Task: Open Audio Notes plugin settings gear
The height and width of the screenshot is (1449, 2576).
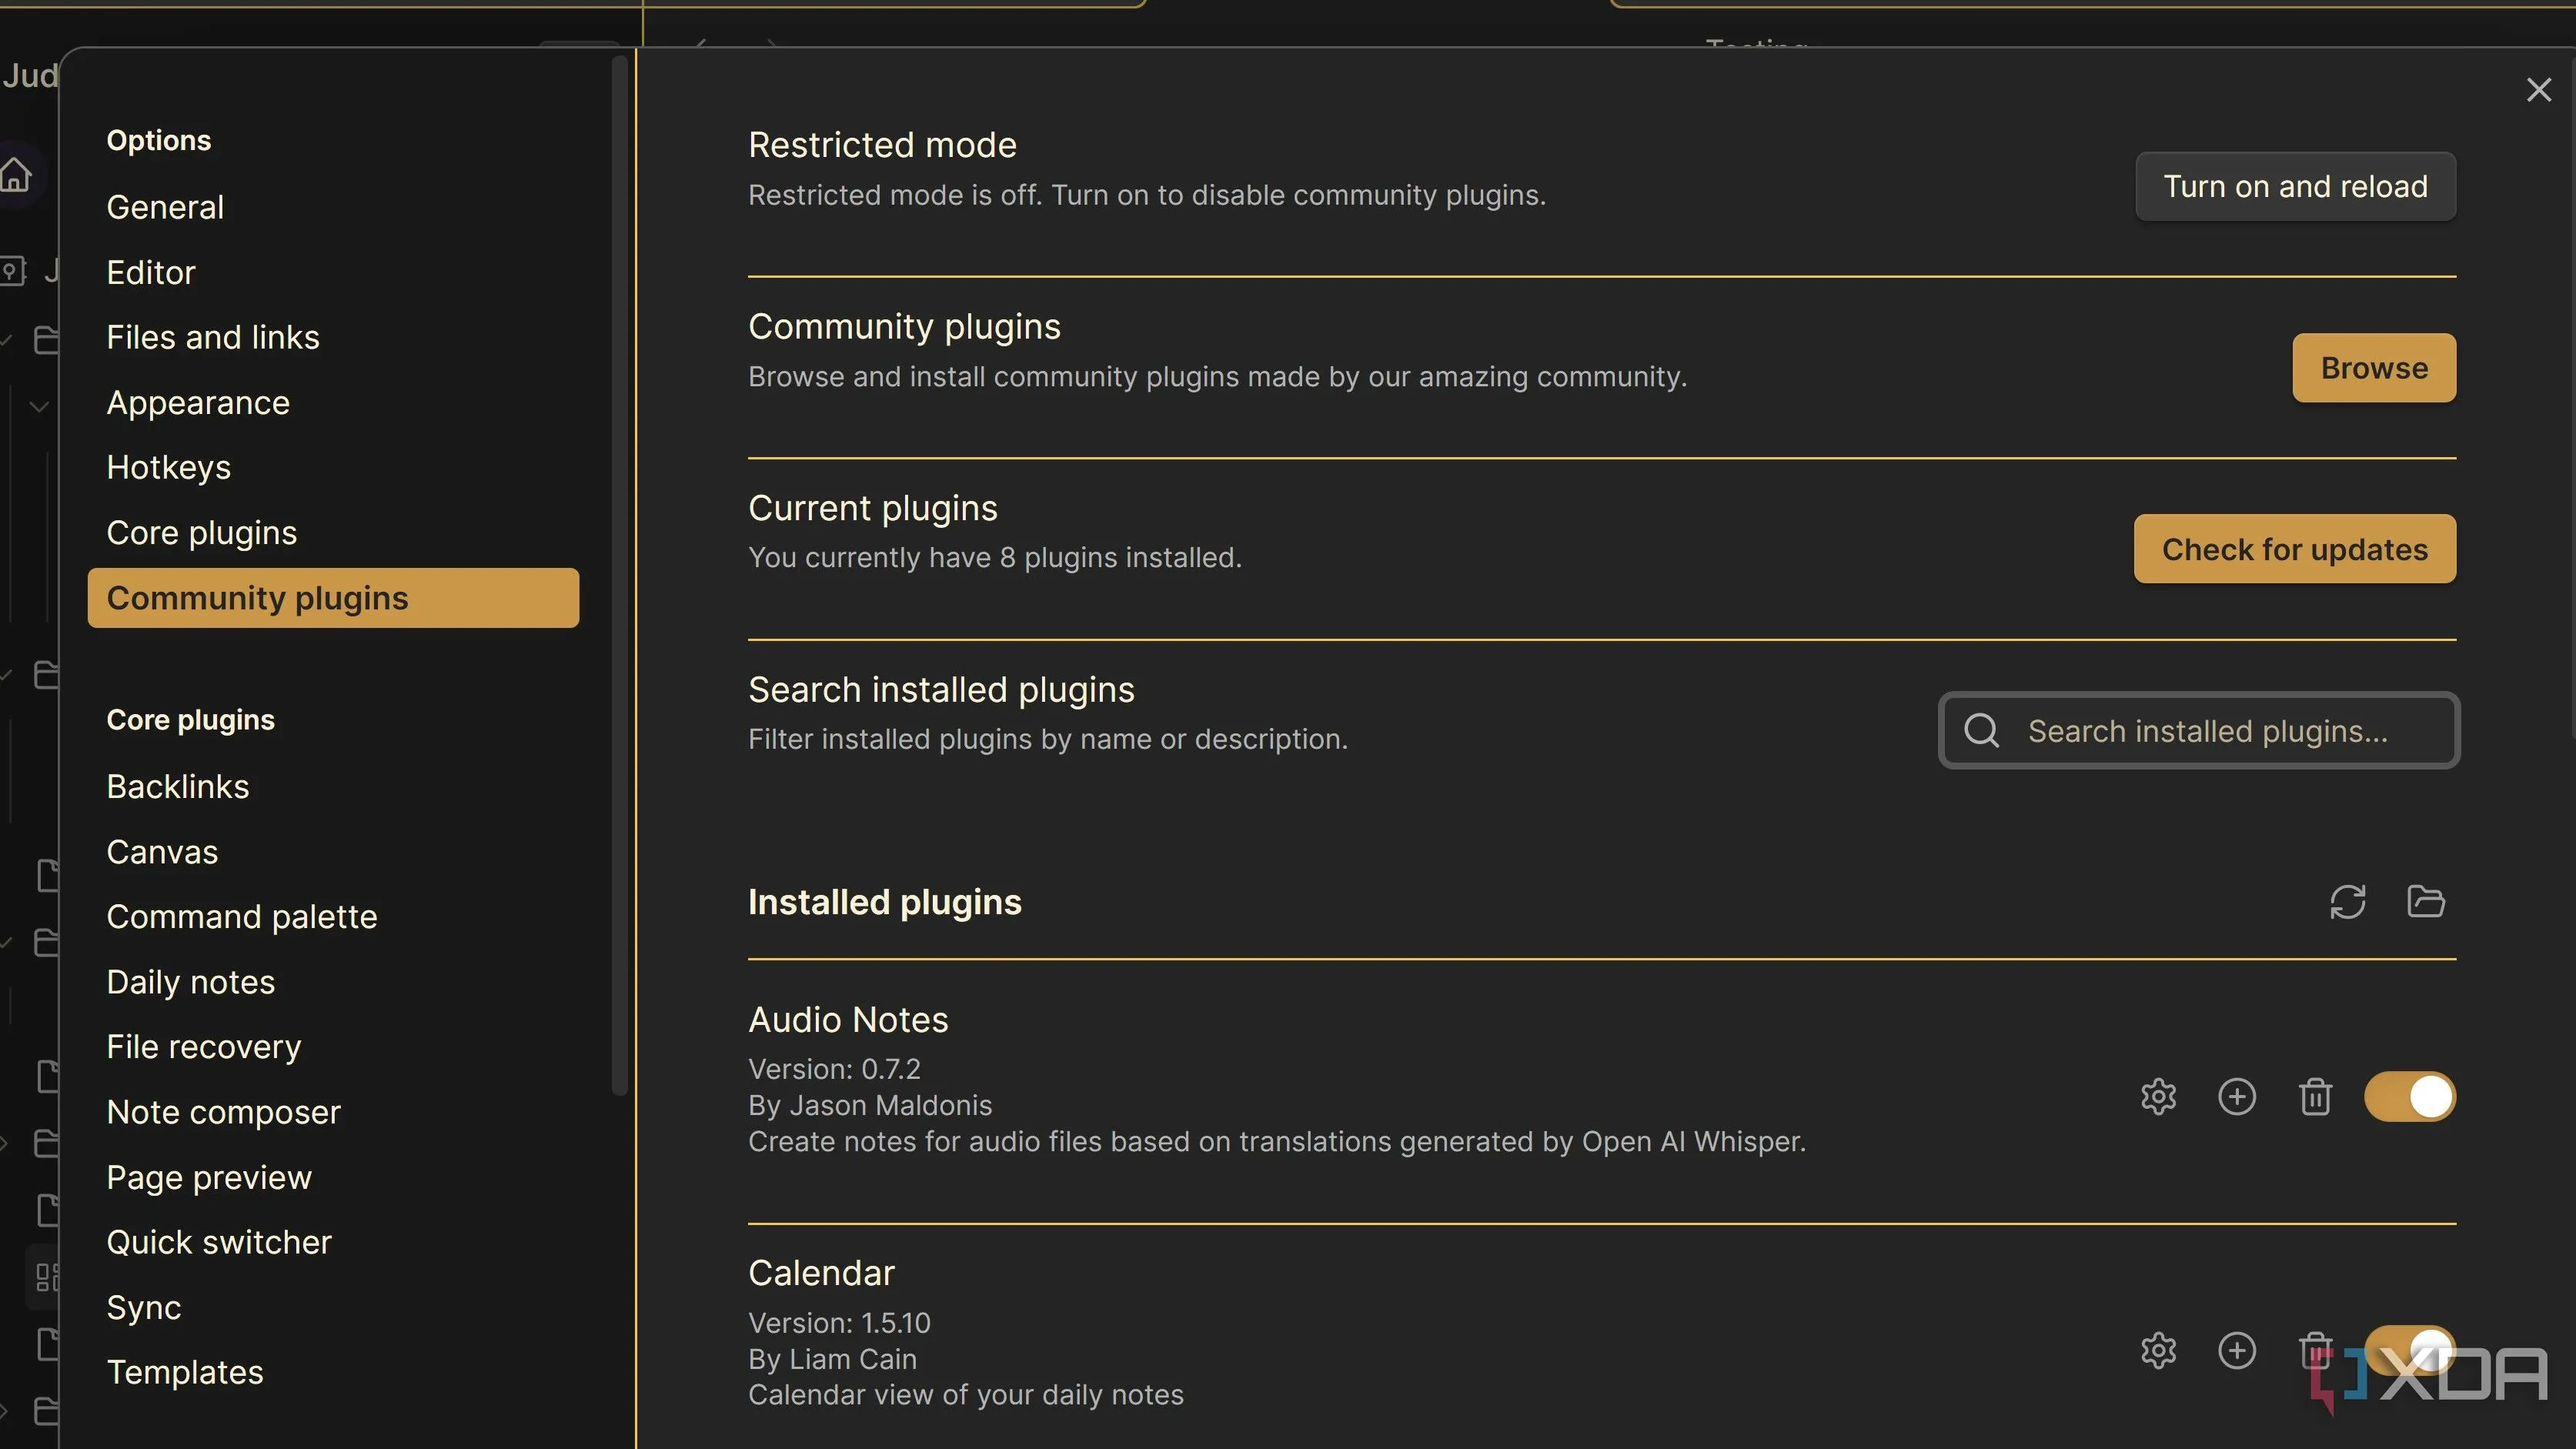Action: [2158, 1096]
